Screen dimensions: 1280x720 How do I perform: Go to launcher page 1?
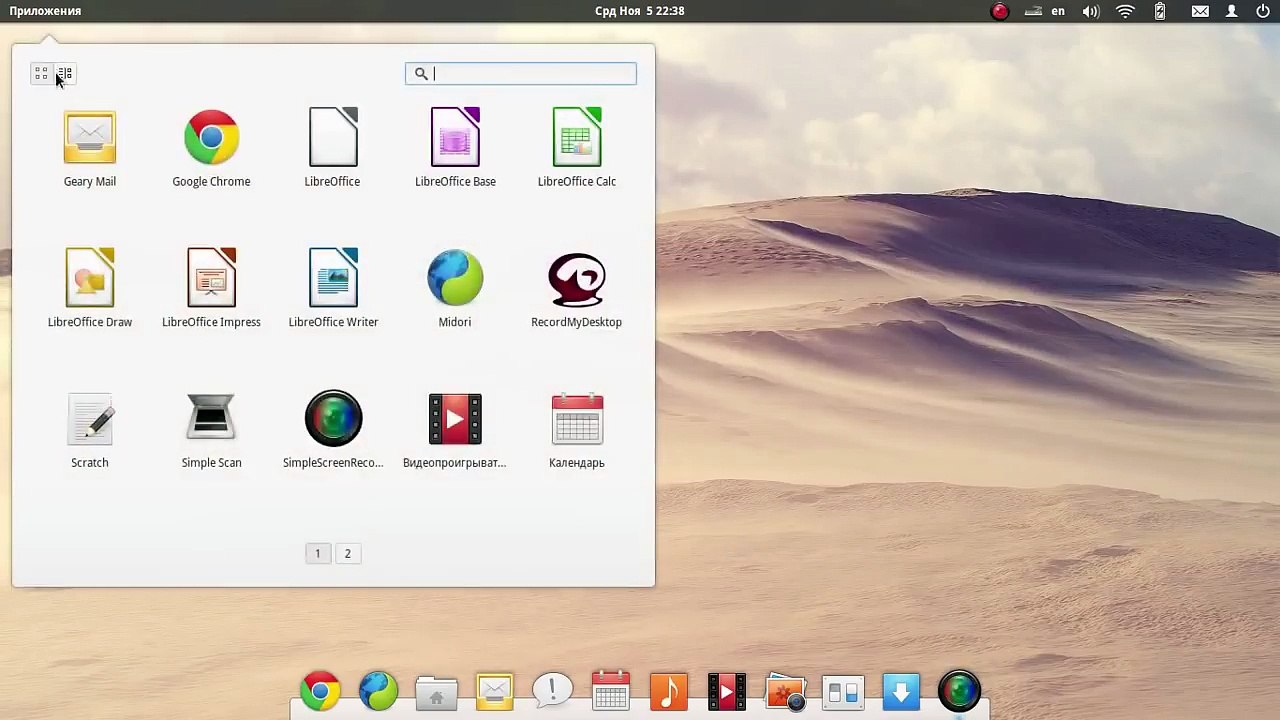point(318,553)
